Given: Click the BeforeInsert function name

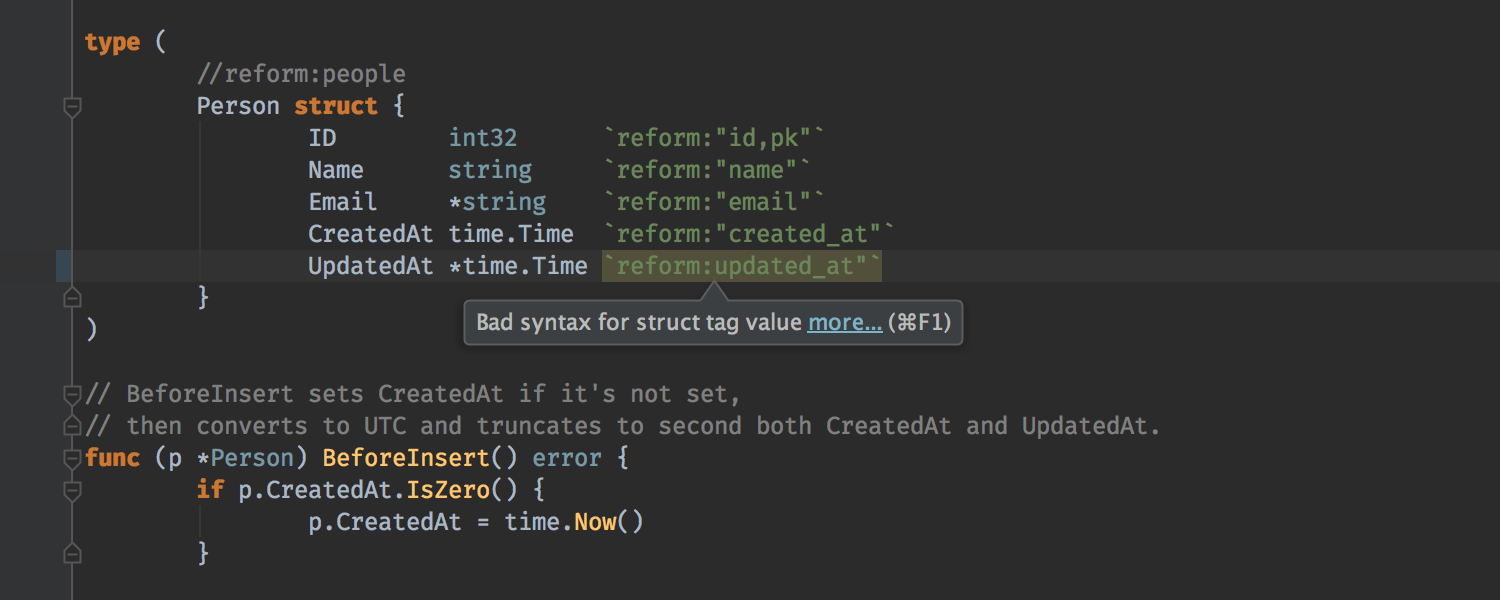Looking at the screenshot, I should click(x=405, y=458).
